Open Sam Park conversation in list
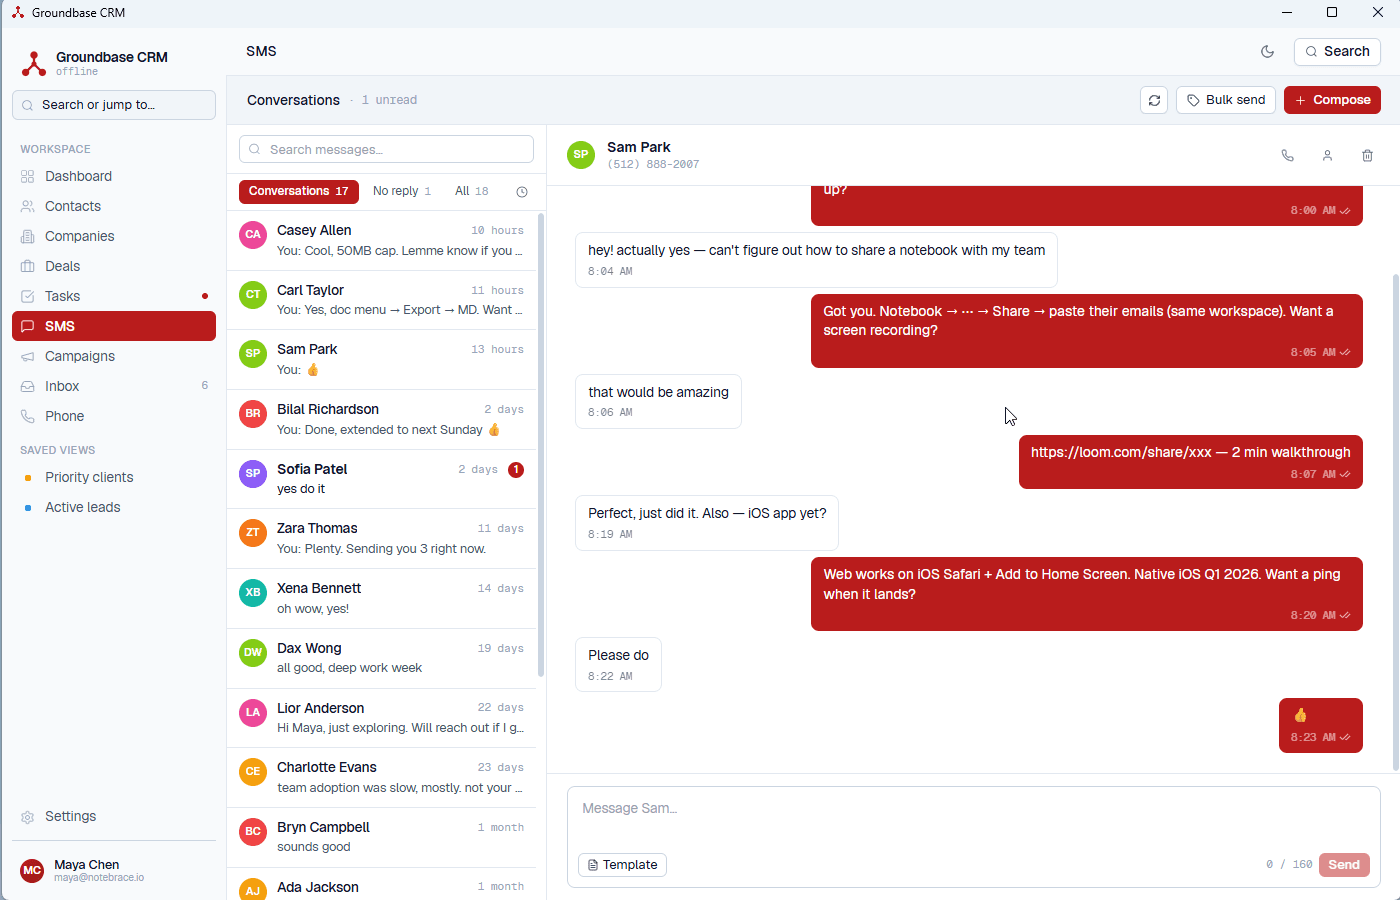 pos(382,360)
